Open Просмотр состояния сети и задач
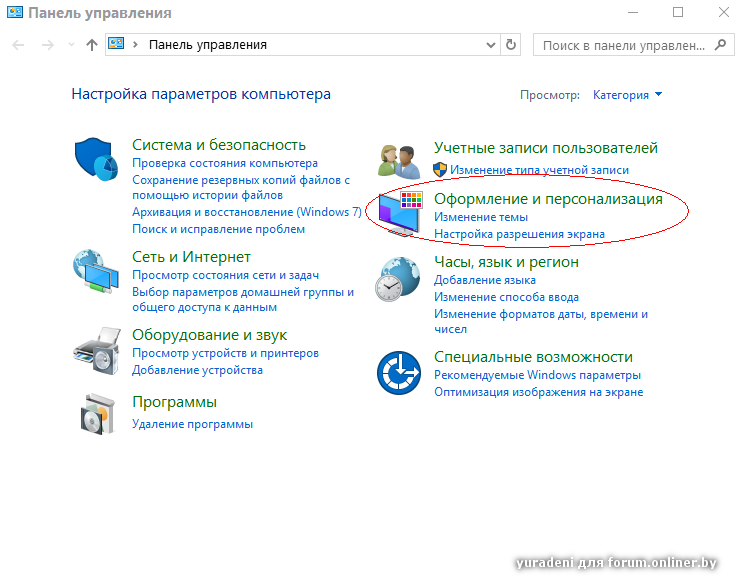This screenshot has width=739, height=586. click(x=226, y=275)
